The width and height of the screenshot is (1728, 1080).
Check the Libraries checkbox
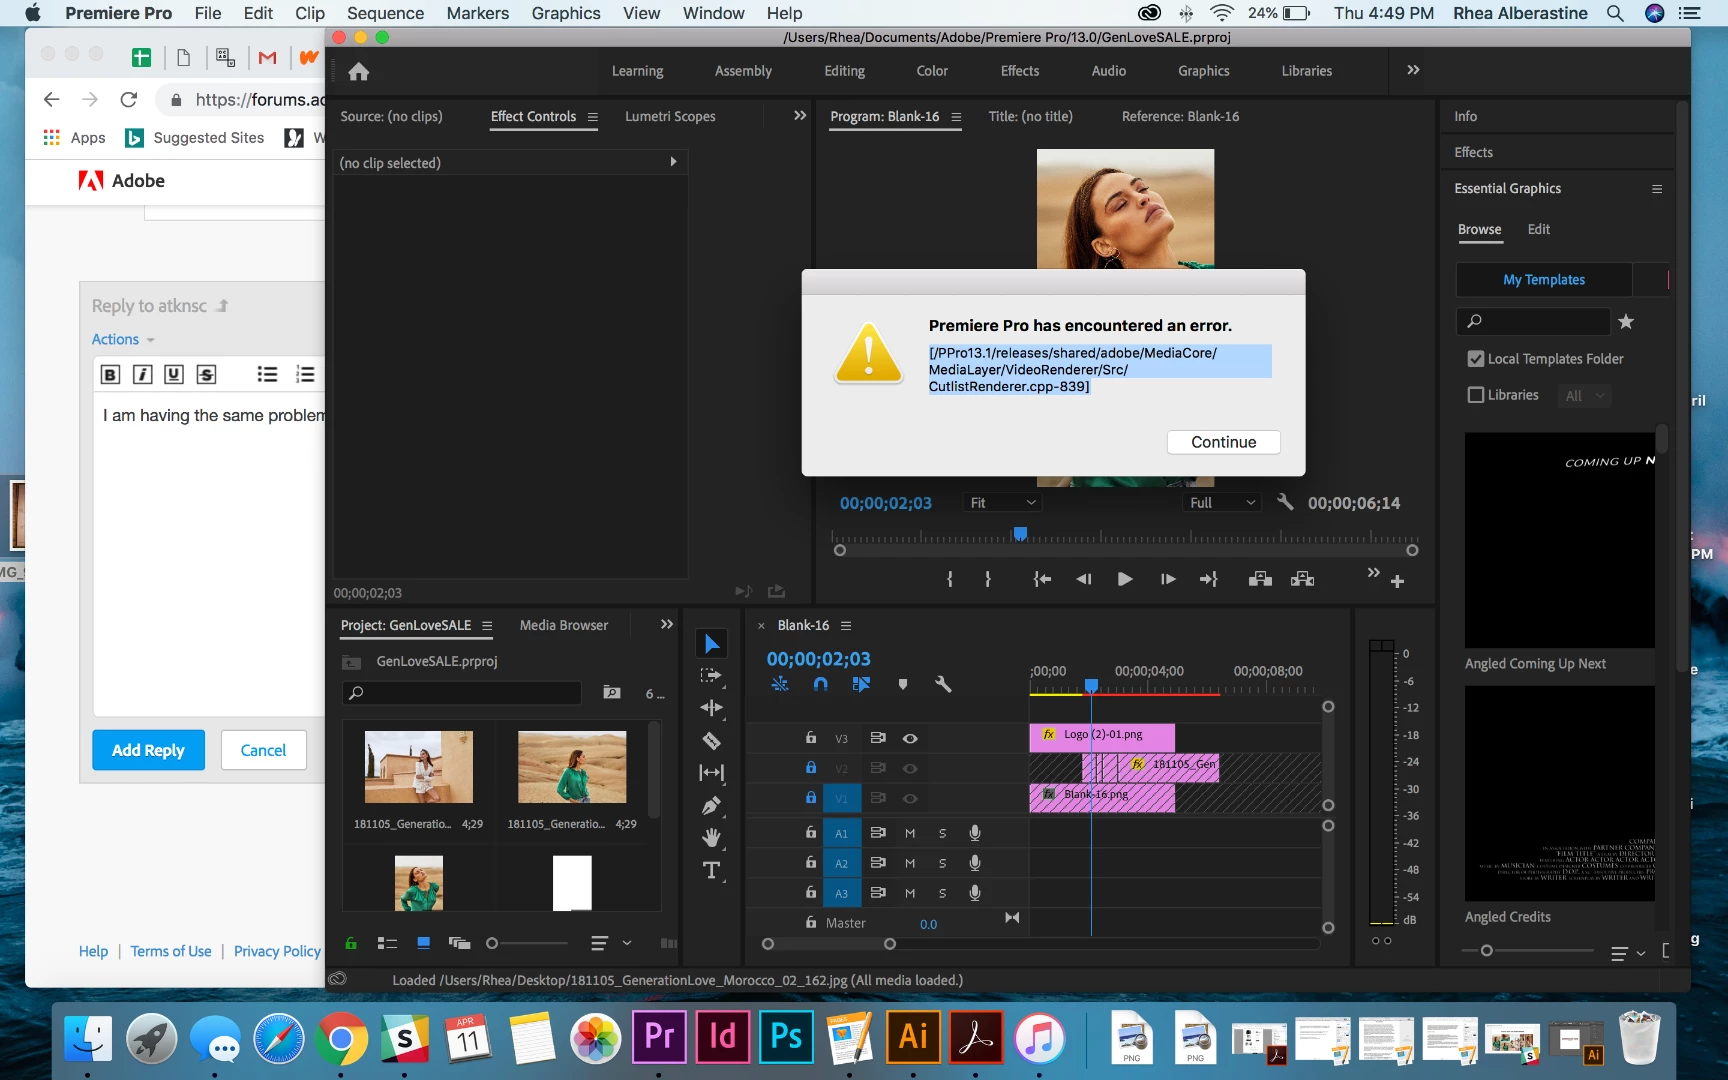click(x=1475, y=395)
